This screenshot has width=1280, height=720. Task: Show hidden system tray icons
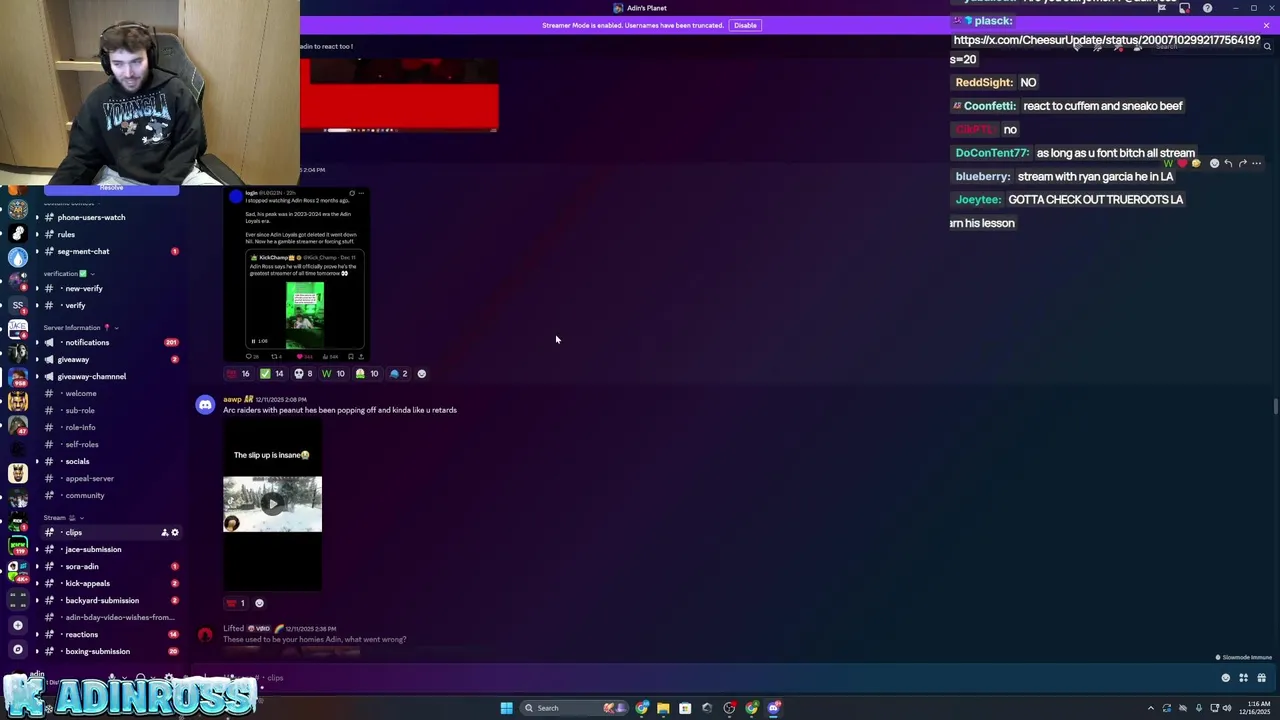[x=1150, y=708]
